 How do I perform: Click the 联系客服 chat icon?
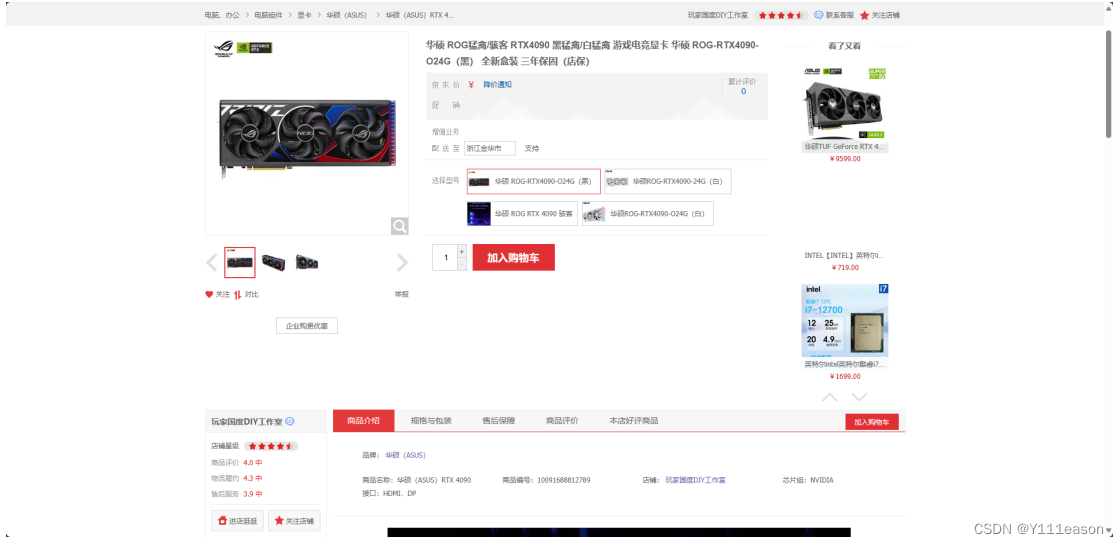819,15
